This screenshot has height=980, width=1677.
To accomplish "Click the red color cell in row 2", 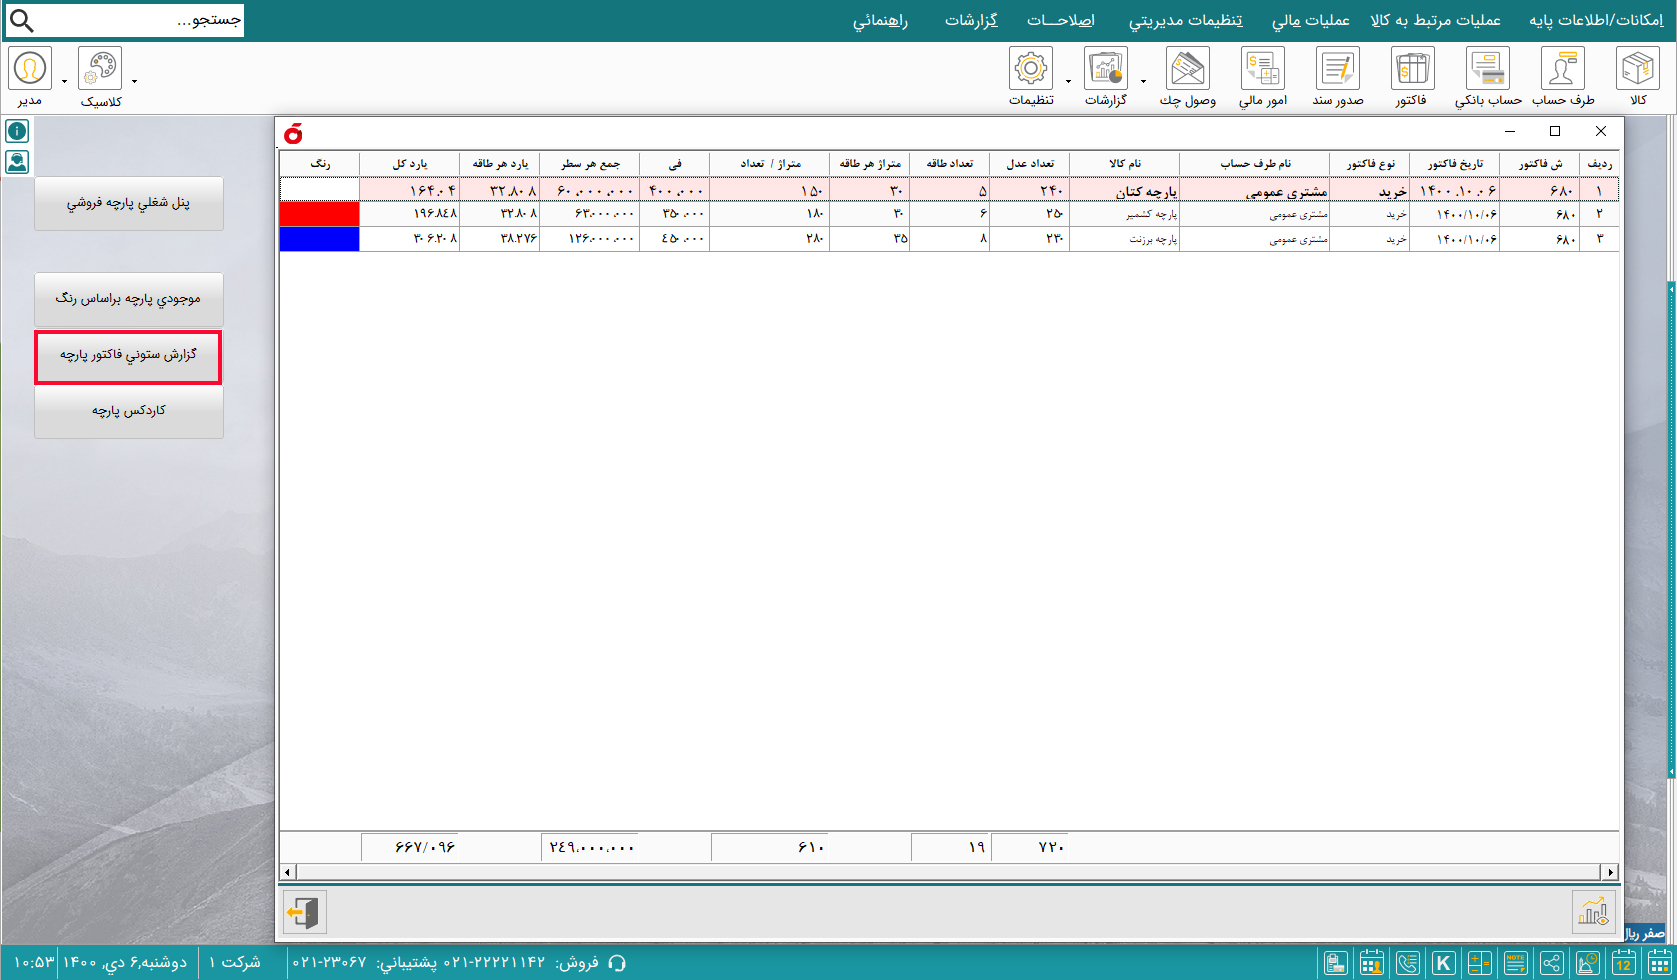I will (x=319, y=213).
